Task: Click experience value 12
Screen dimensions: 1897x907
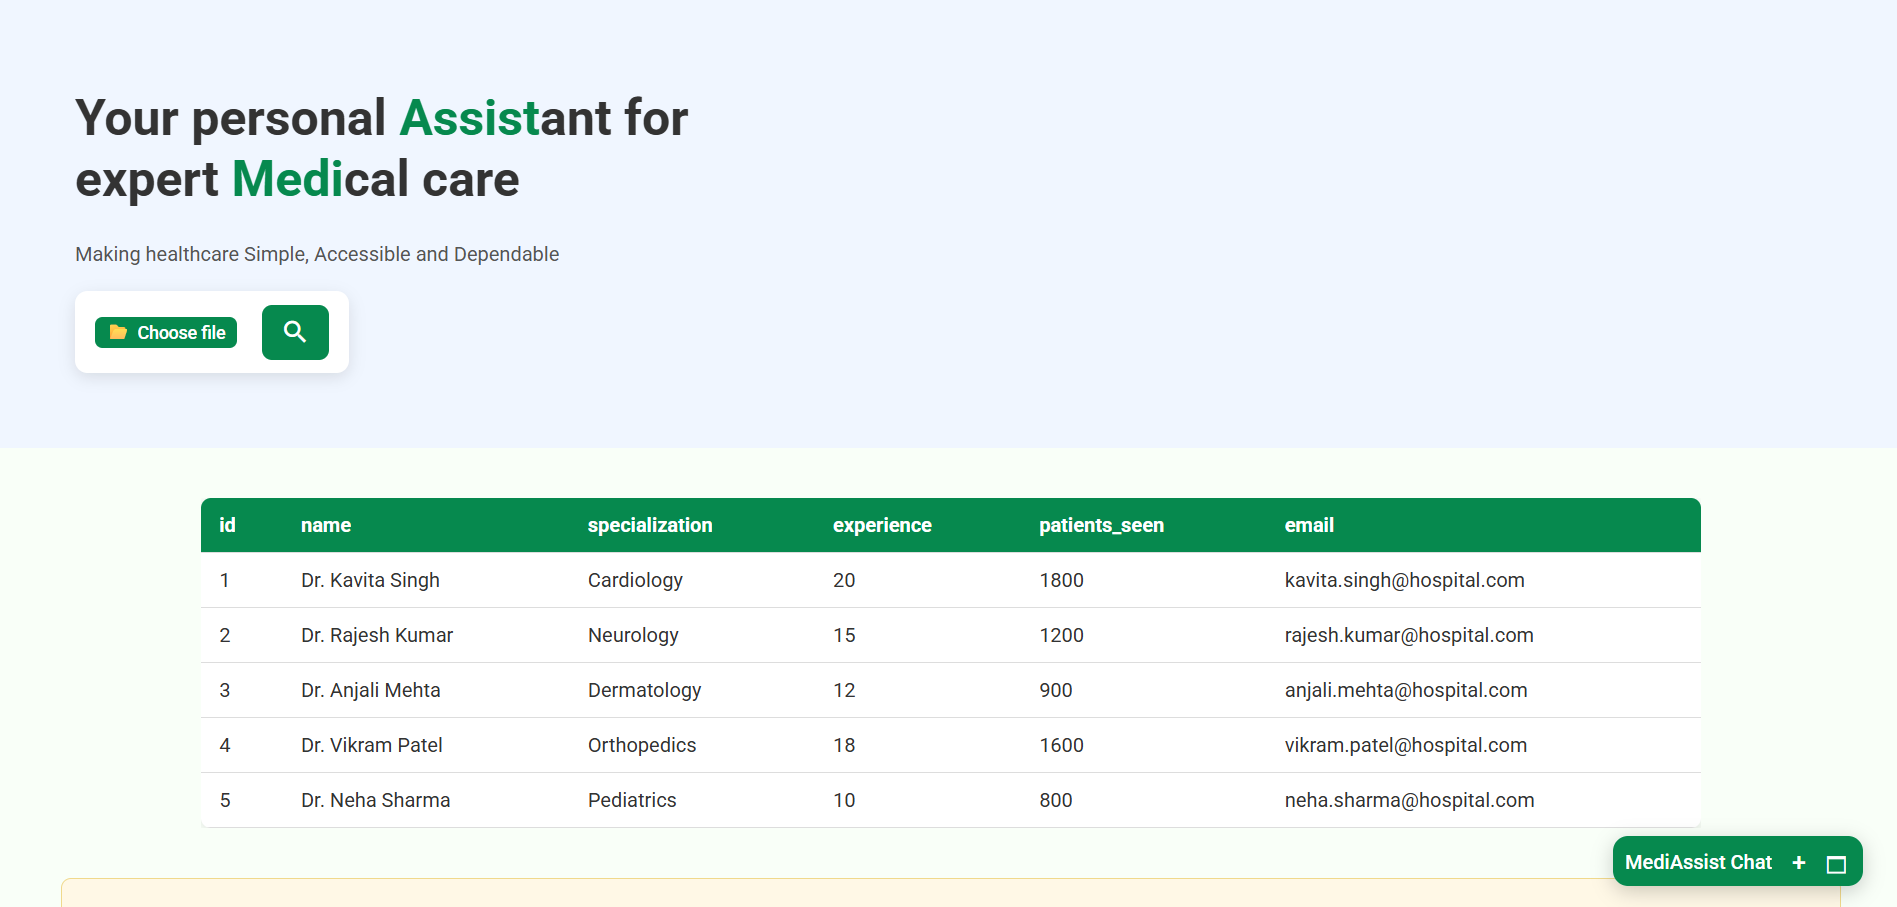Action: [x=844, y=690]
